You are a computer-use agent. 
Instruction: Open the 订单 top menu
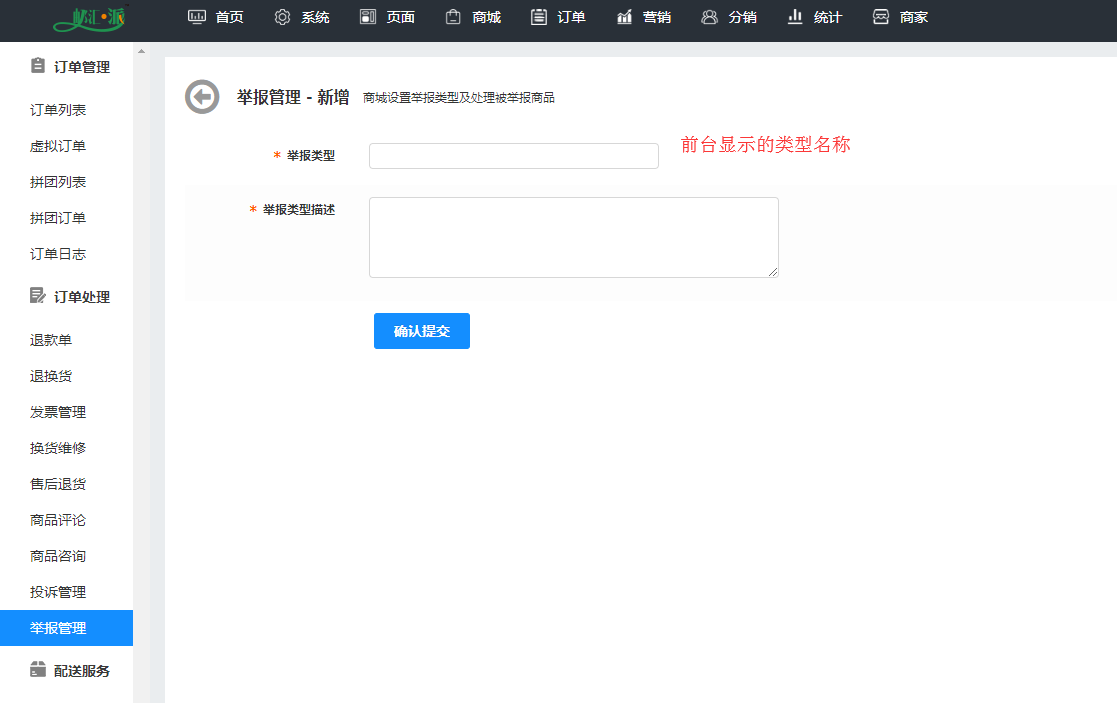(x=559, y=17)
